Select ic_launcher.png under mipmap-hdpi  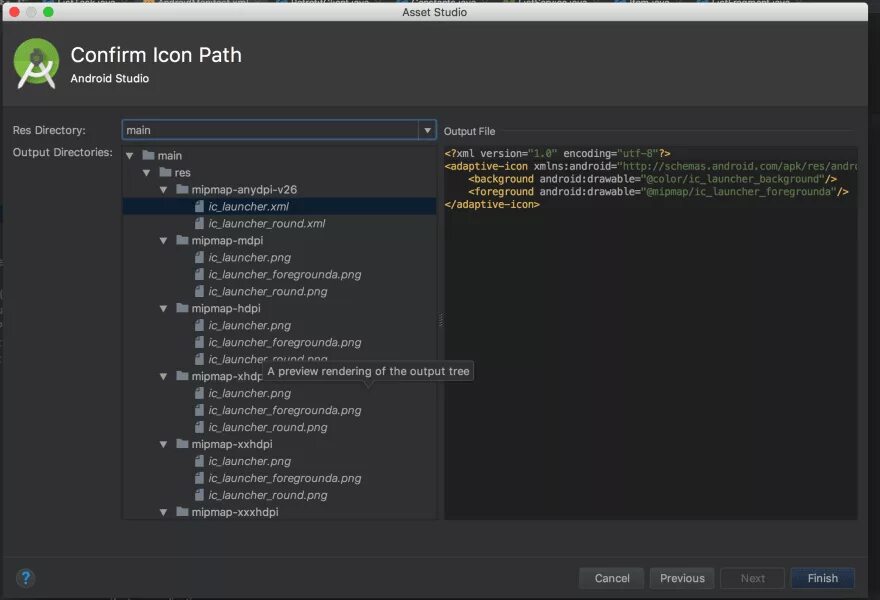[250, 326]
